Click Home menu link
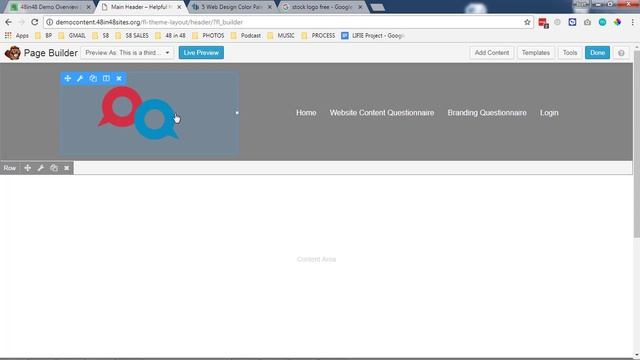This screenshot has width=640, height=360. 306,113
